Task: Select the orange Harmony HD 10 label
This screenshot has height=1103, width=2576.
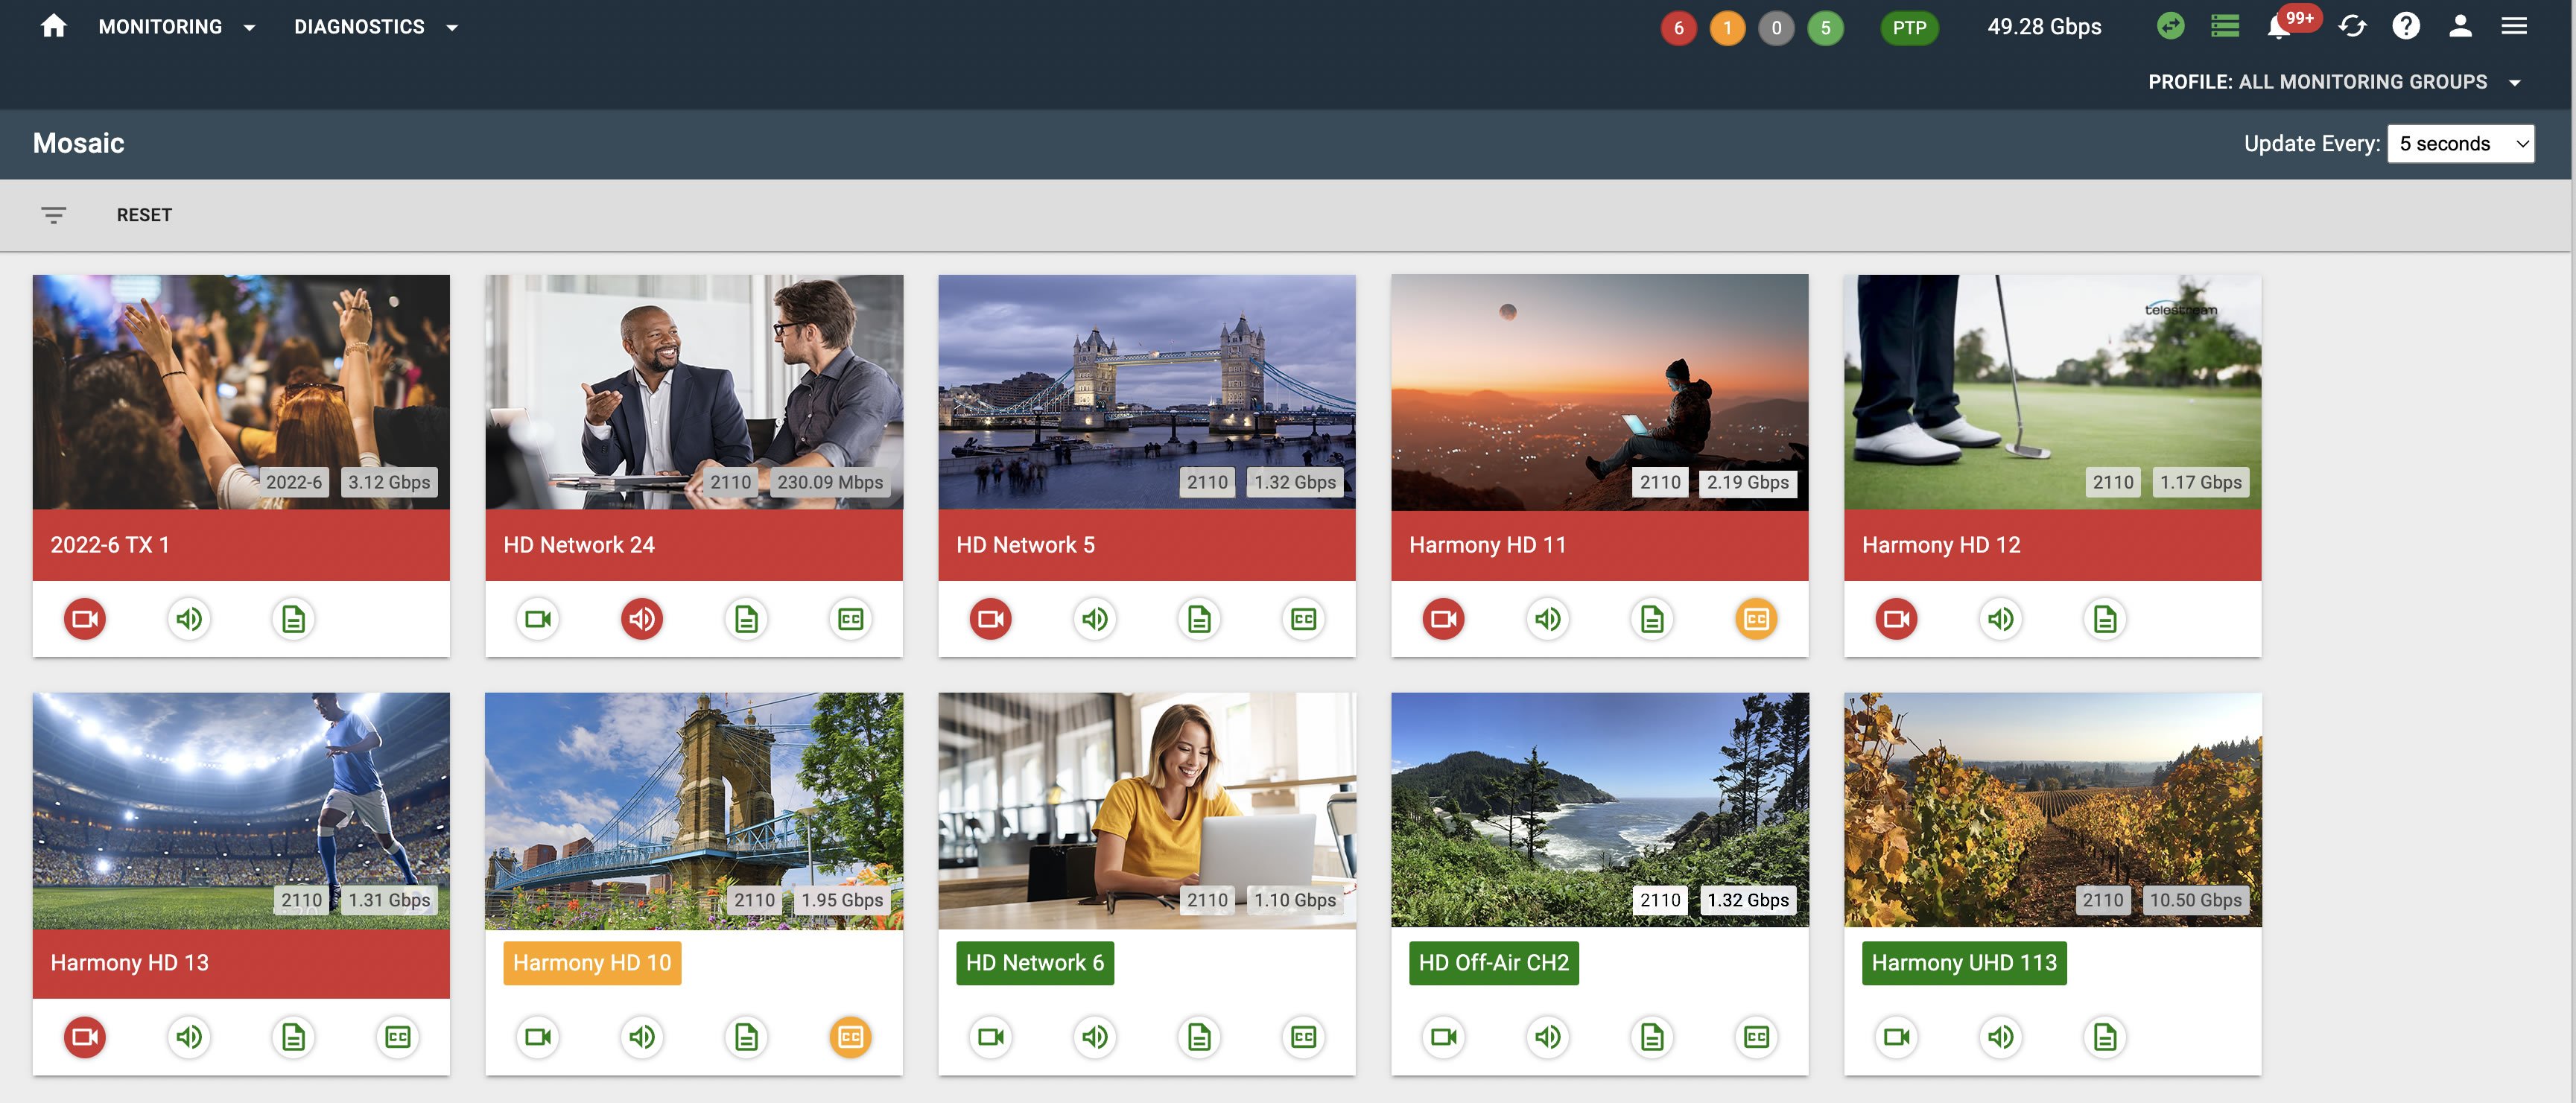Action: (x=592, y=963)
